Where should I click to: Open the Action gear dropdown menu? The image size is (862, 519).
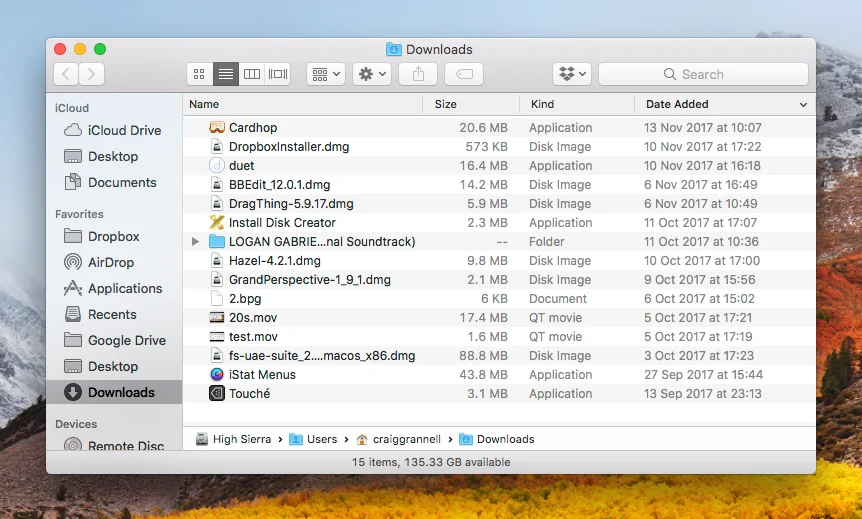click(x=372, y=74)
